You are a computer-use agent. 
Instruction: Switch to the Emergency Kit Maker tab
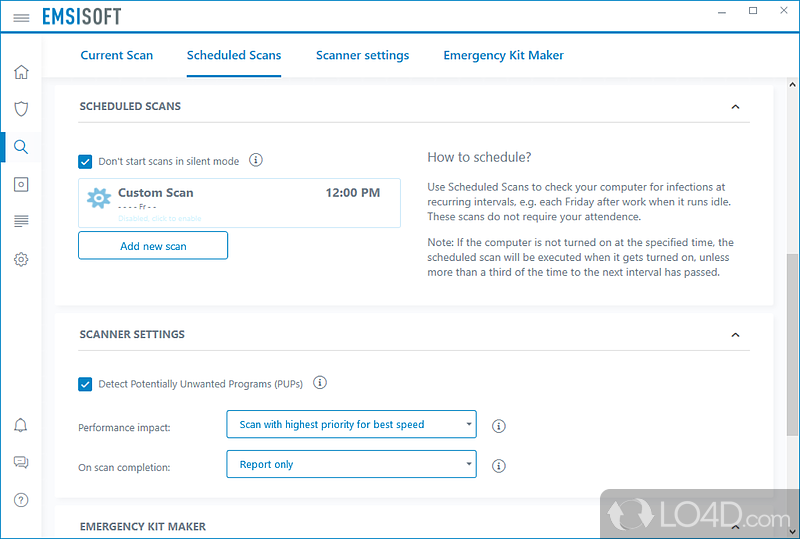tap(503, 55)
